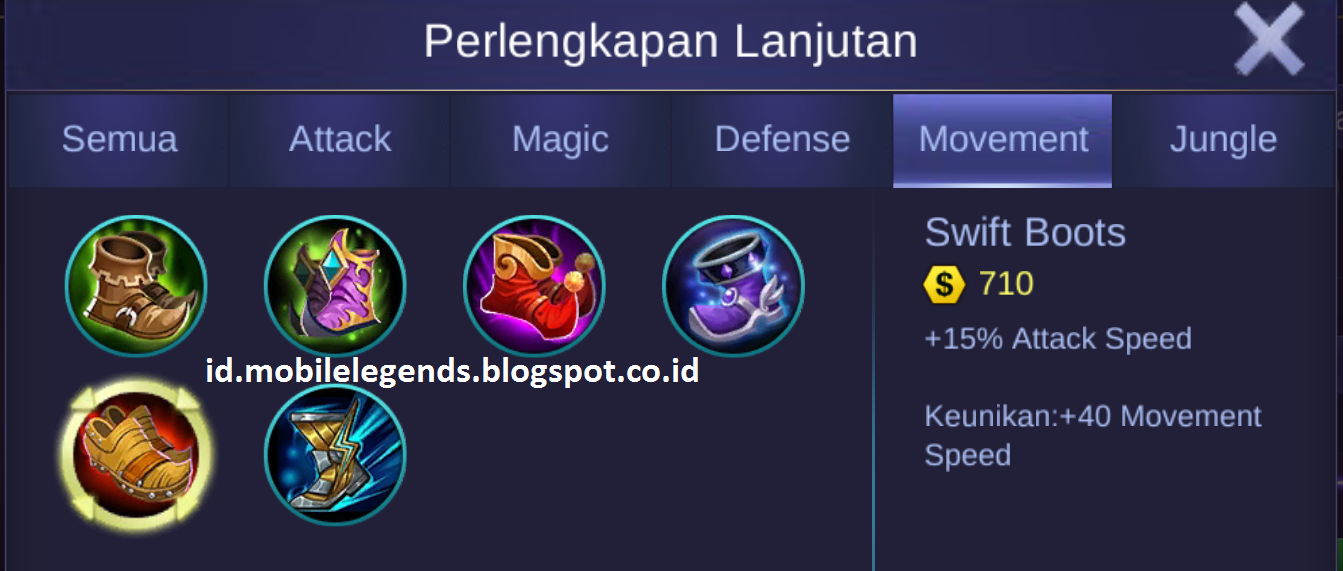Go to the Magic tab
1343x571 pixels.
560,140
